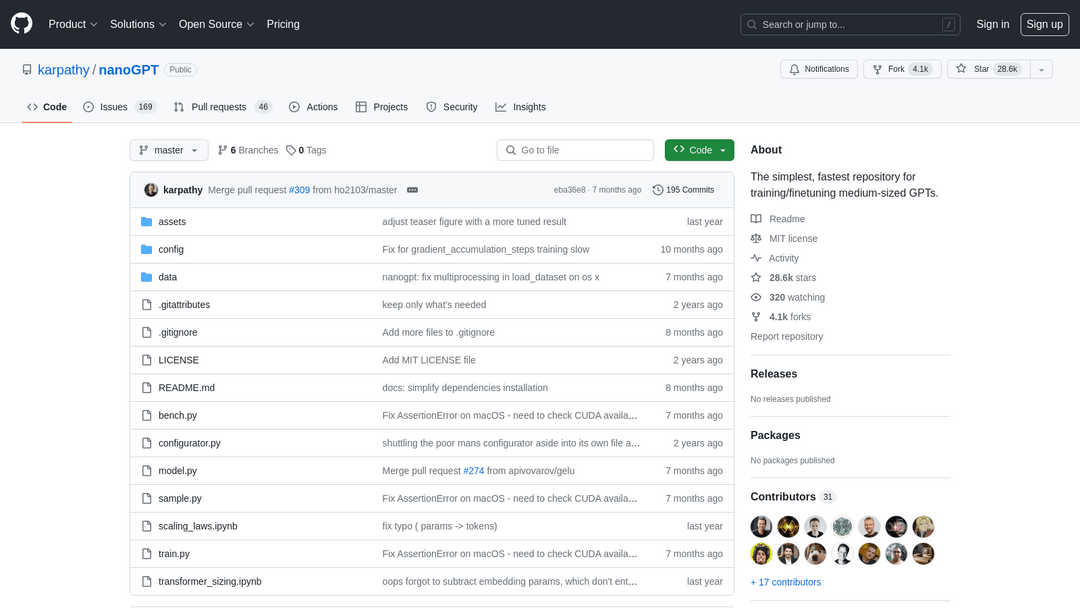Open the Actions tab
1080x608 pixels.
[x=313, y=107]
